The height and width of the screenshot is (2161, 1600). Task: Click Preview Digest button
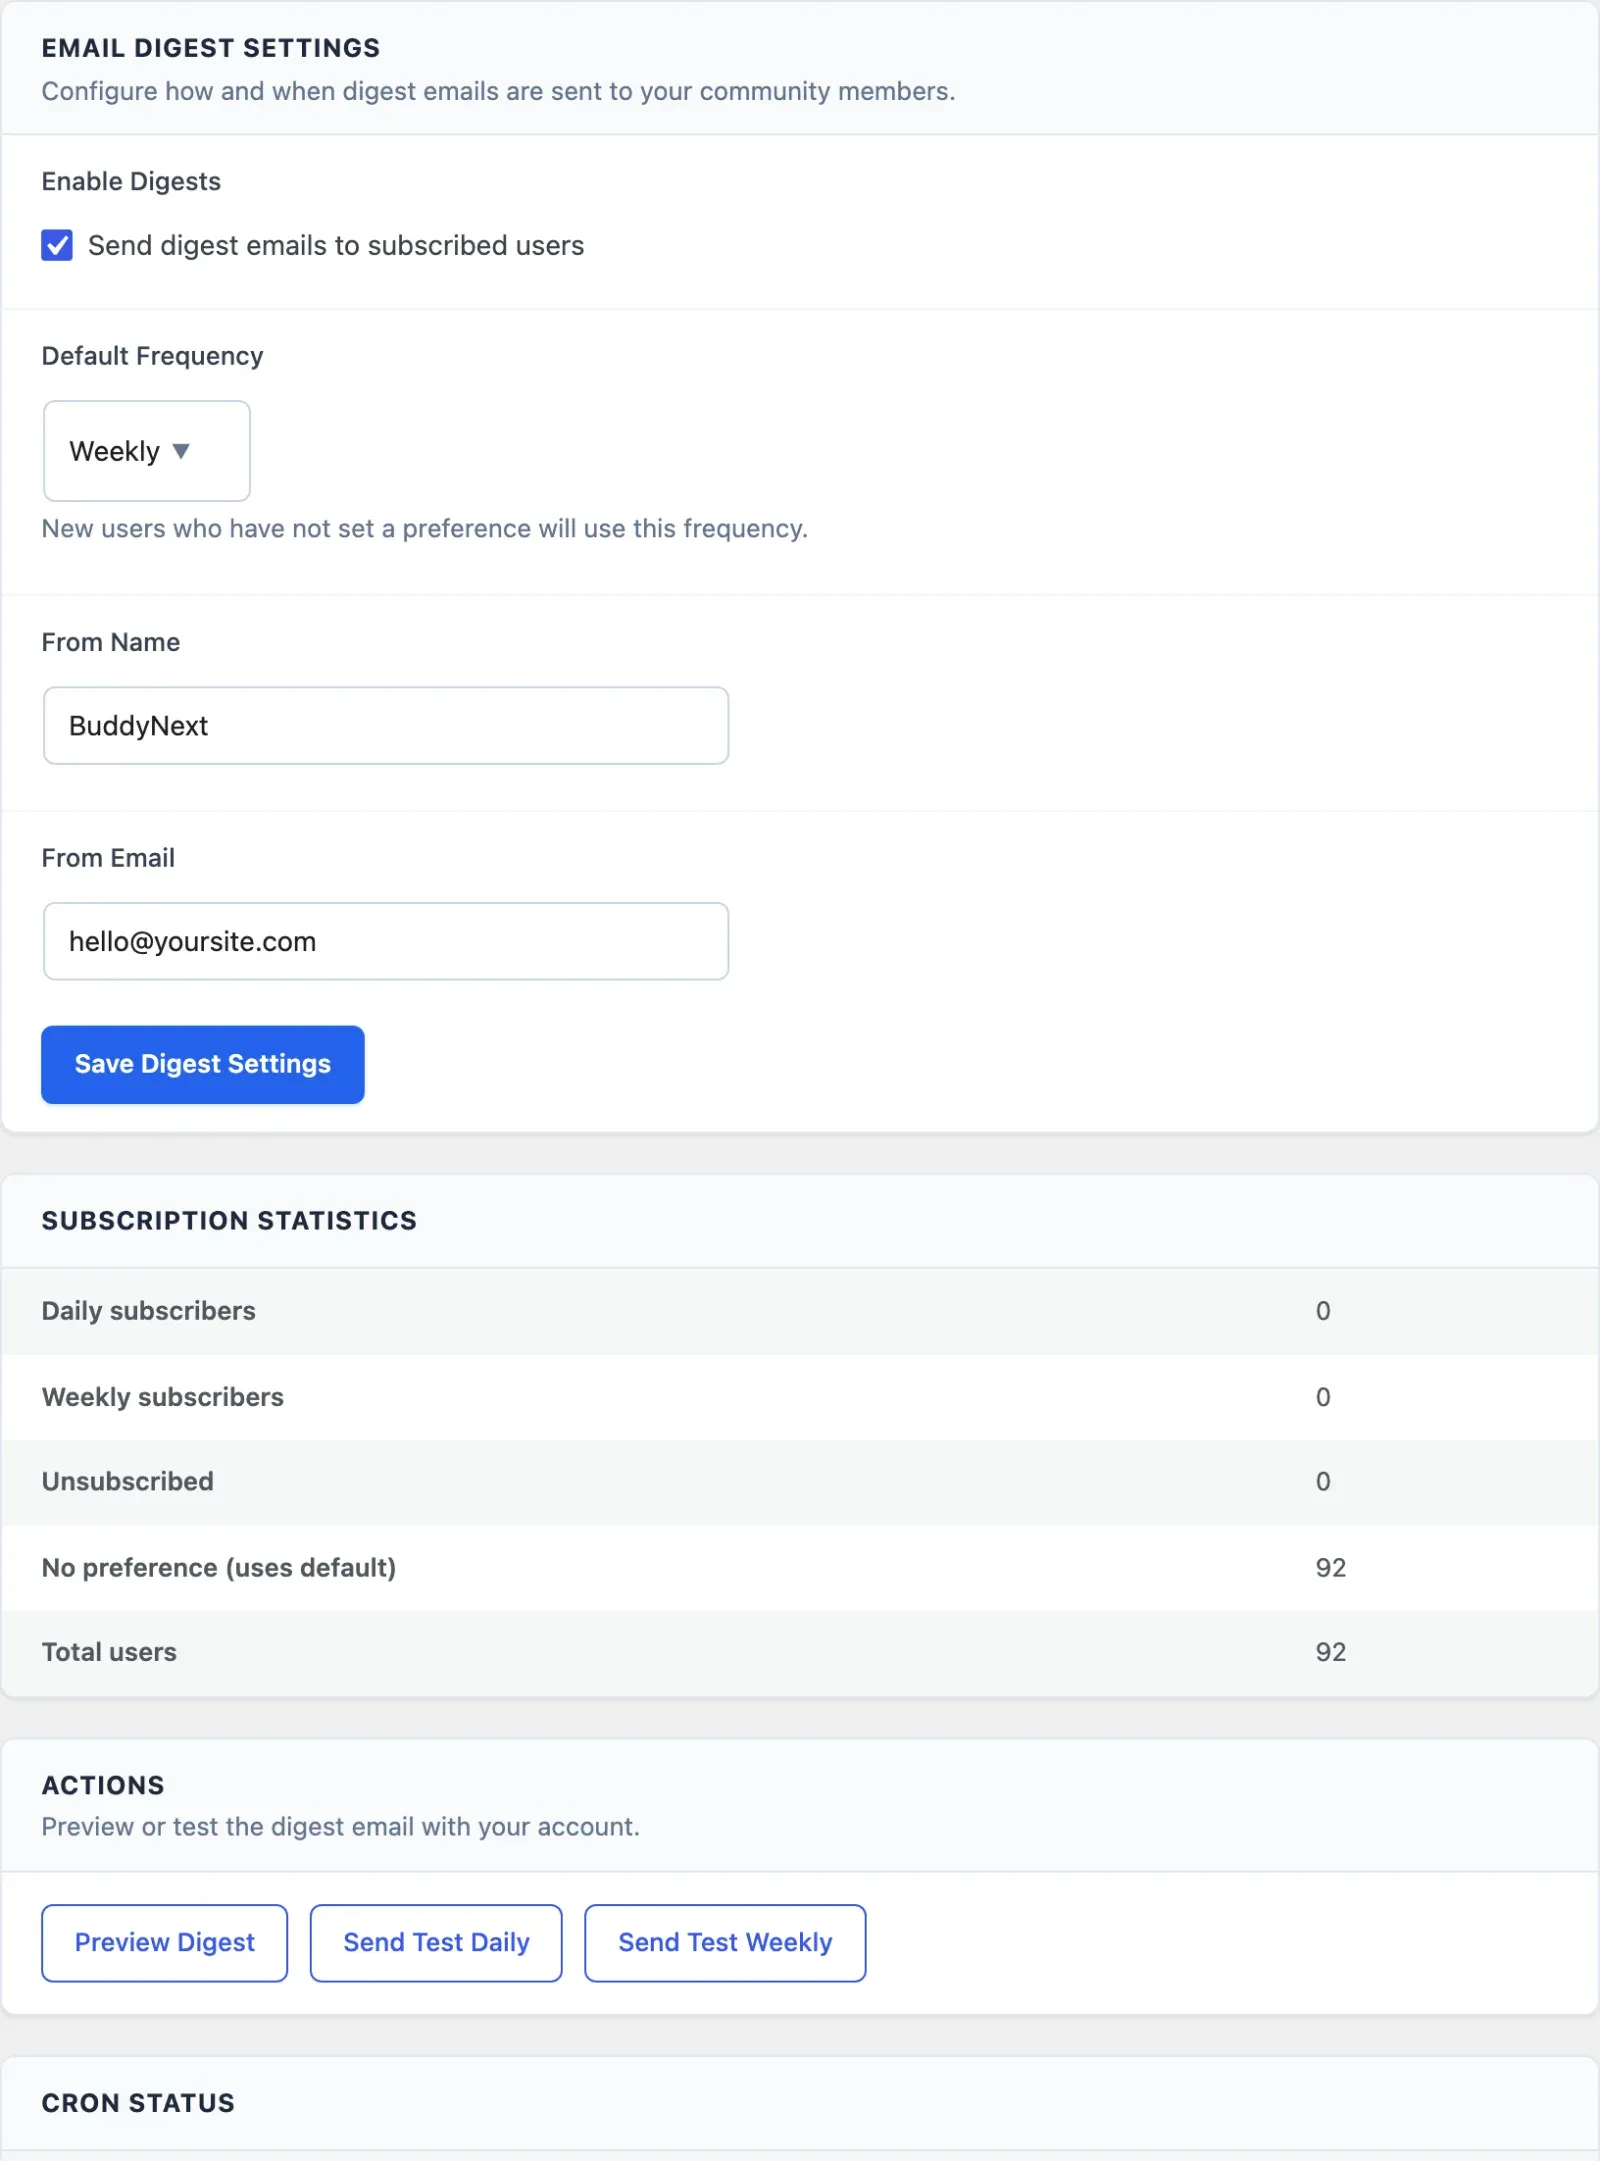(165, 1943)
